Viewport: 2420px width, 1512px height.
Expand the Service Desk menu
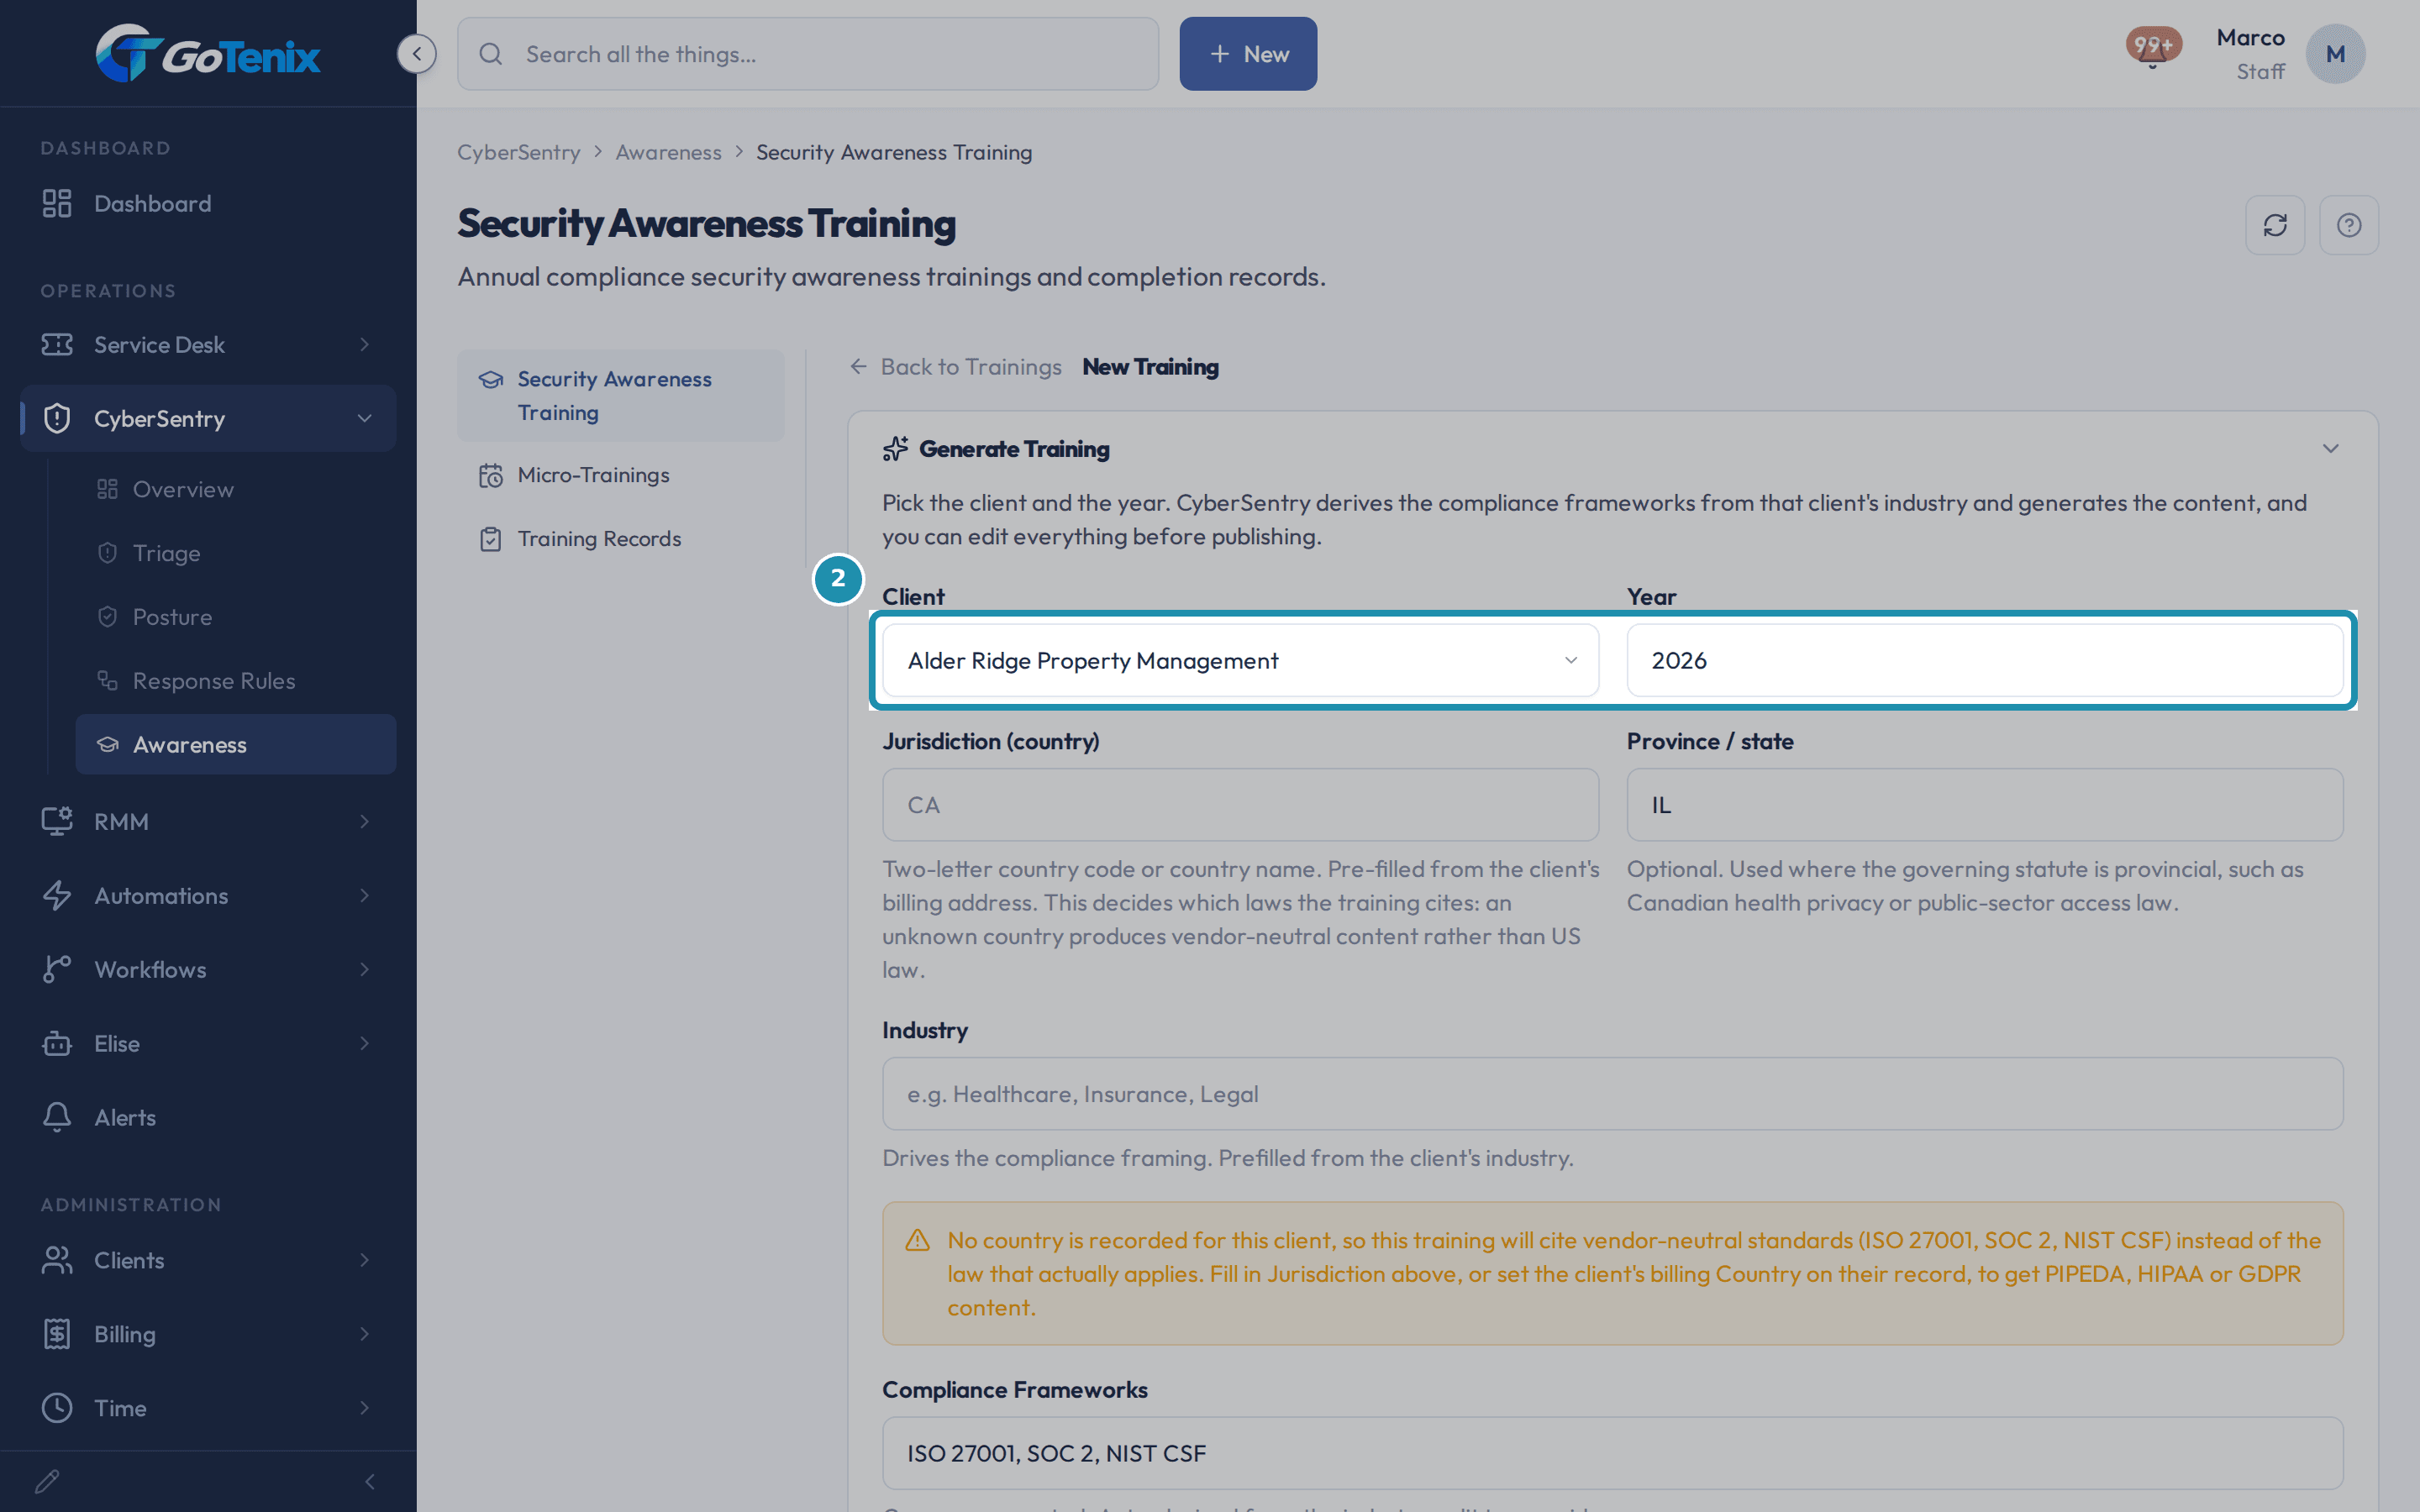(208, 344)
